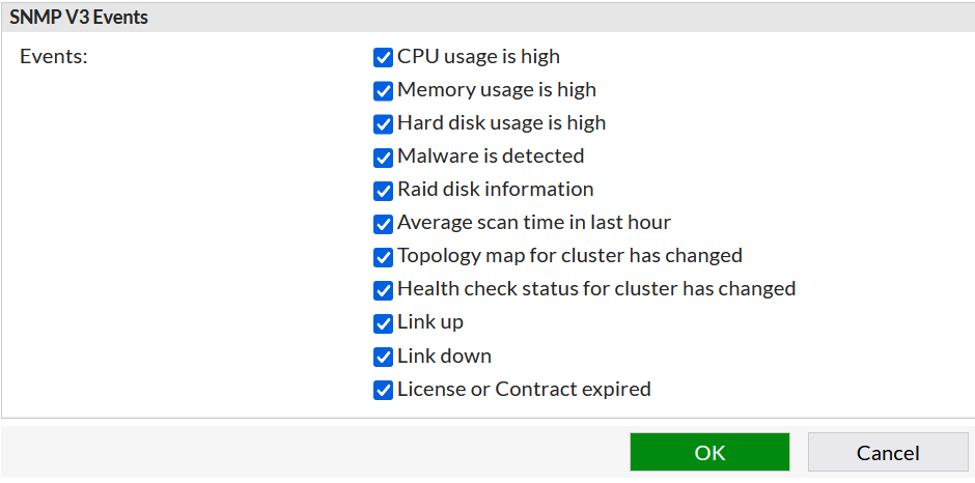This screenshot has height=483, width=975.
Task: Toggle the Hard disk usage is high checkbox
Action: [383, 124]
